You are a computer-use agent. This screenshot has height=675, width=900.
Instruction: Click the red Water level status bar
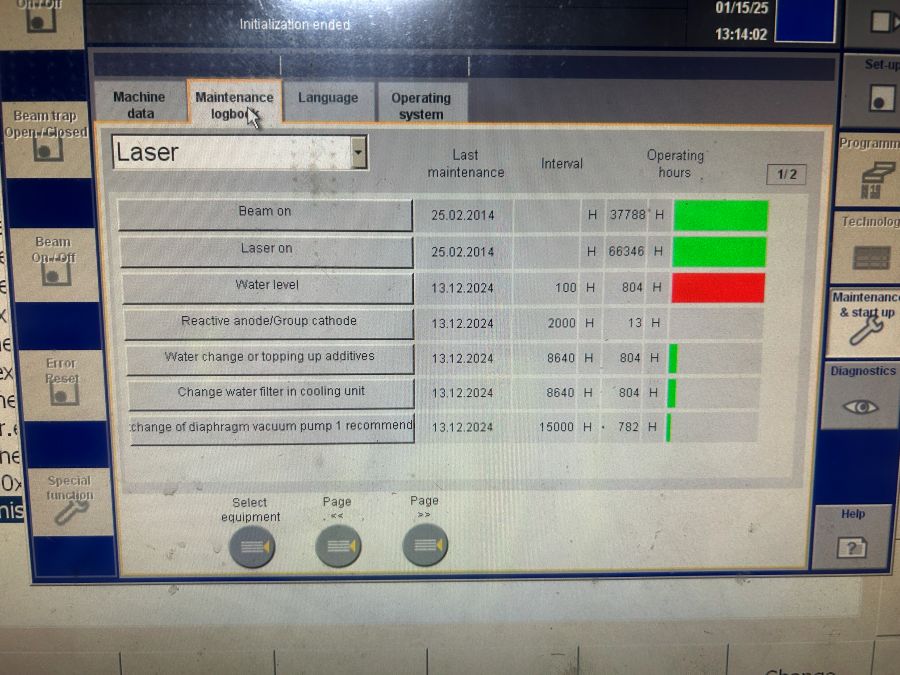[x=717, y=288]
